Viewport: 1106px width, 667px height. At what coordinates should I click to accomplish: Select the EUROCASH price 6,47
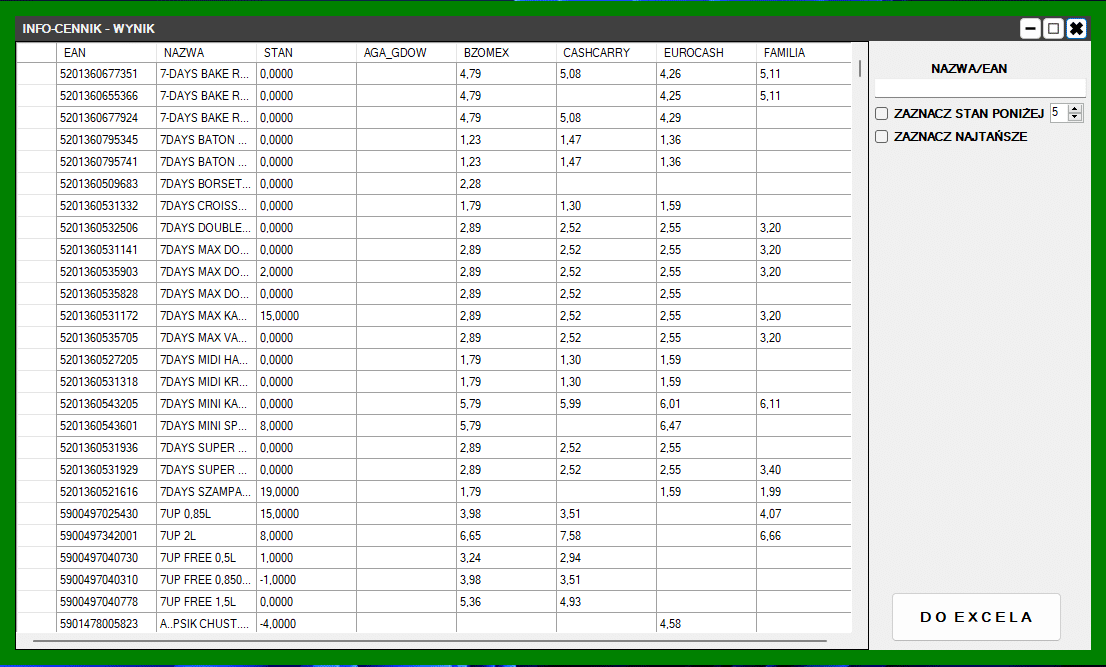tap(706, 426)
